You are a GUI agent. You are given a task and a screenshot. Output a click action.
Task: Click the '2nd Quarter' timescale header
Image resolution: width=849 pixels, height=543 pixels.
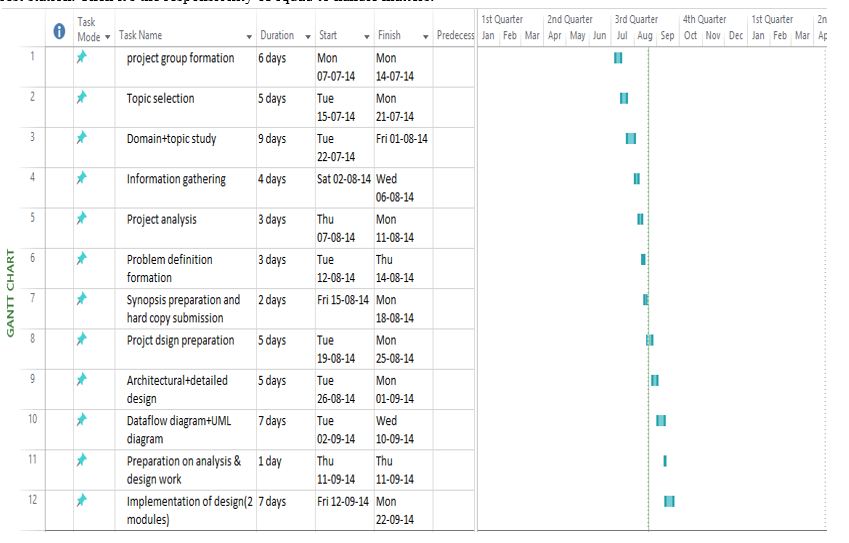click(x=570, y=19)
